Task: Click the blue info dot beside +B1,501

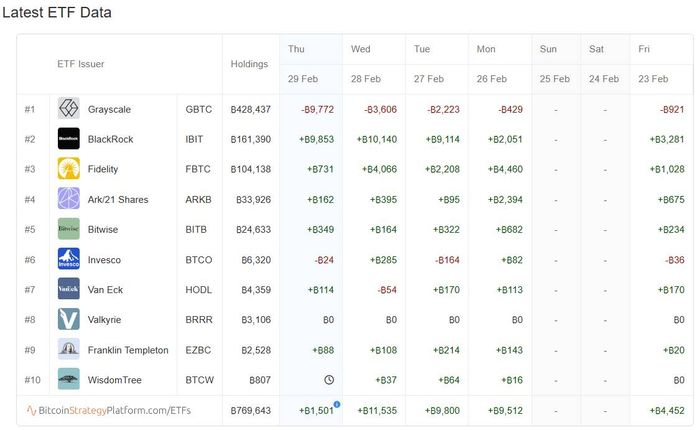Action: (x=337, y=405)
